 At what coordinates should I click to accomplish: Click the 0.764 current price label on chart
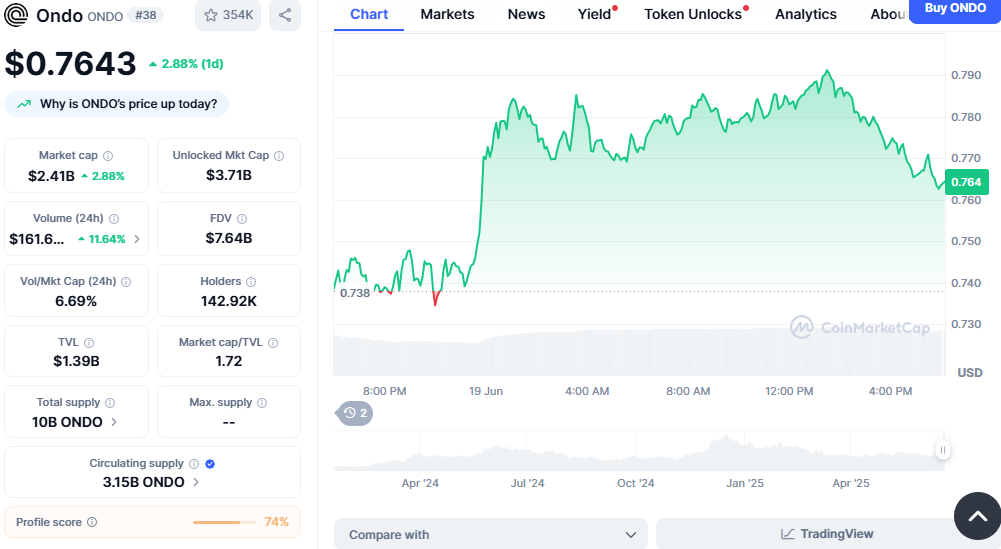(x=966, y=182)
